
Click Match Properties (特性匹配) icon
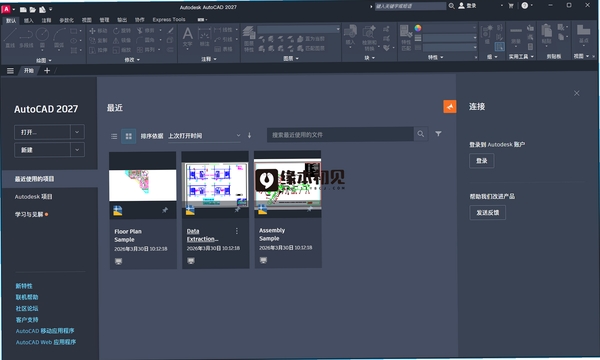(406, 37)
